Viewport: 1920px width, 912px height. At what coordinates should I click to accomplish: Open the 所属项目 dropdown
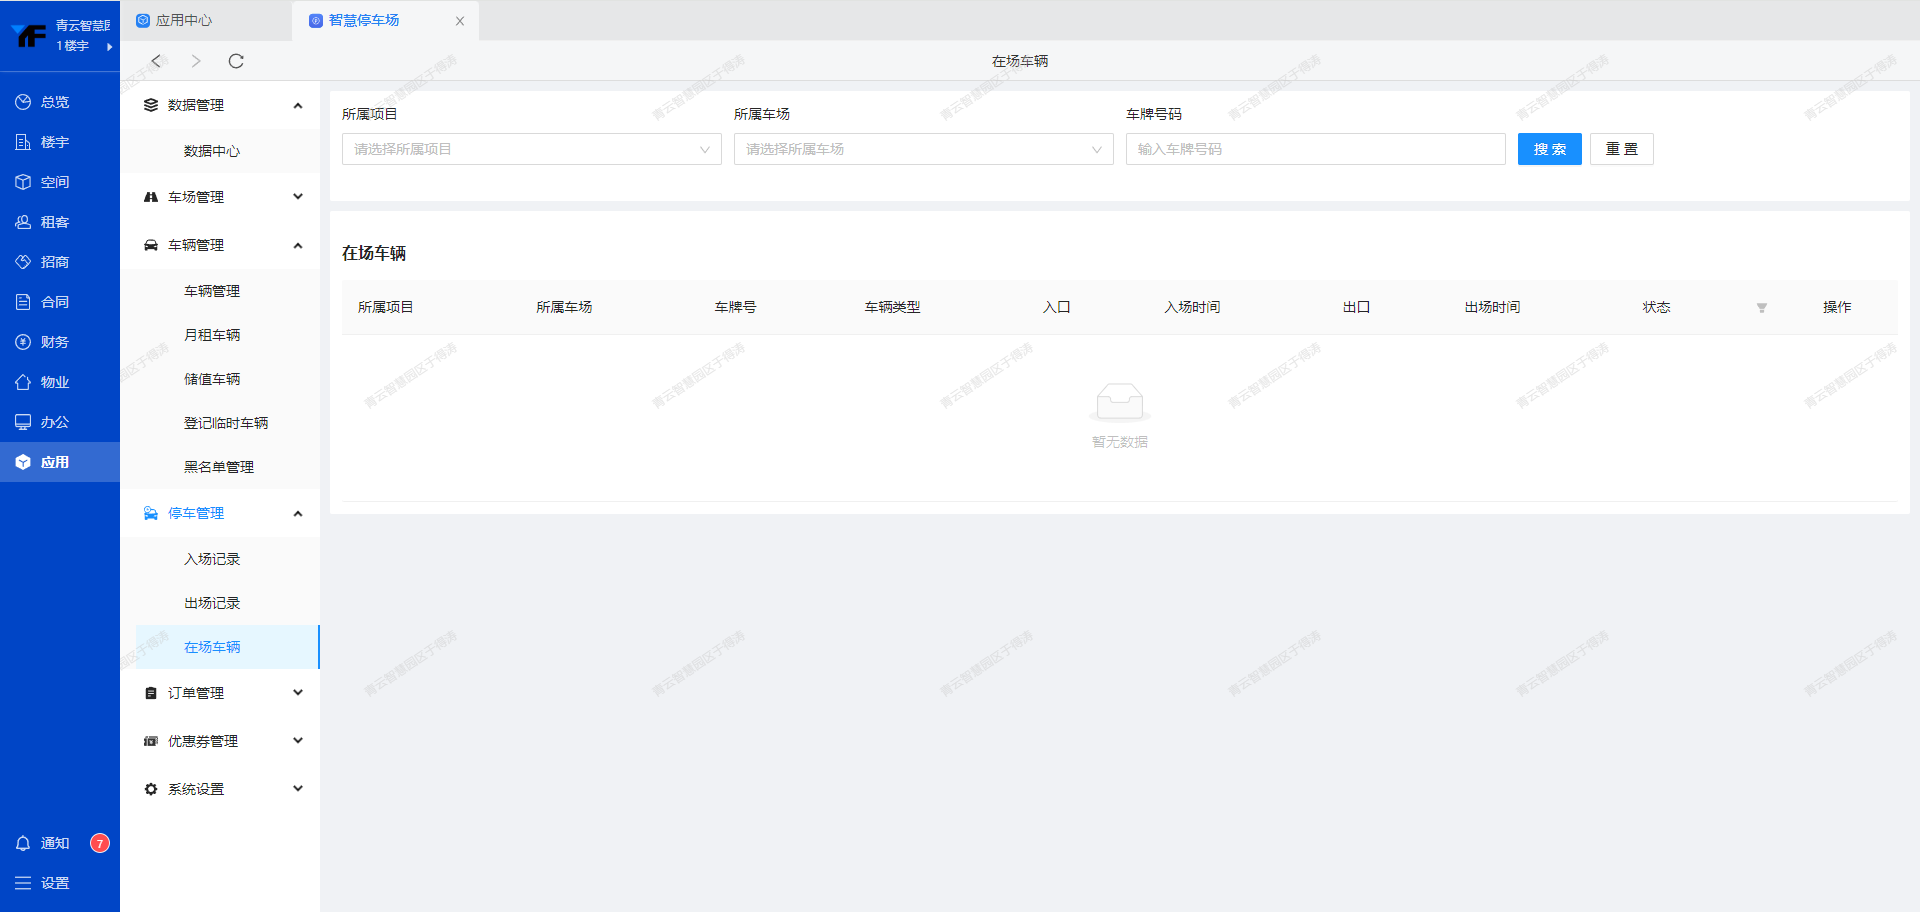click(531, 149)
